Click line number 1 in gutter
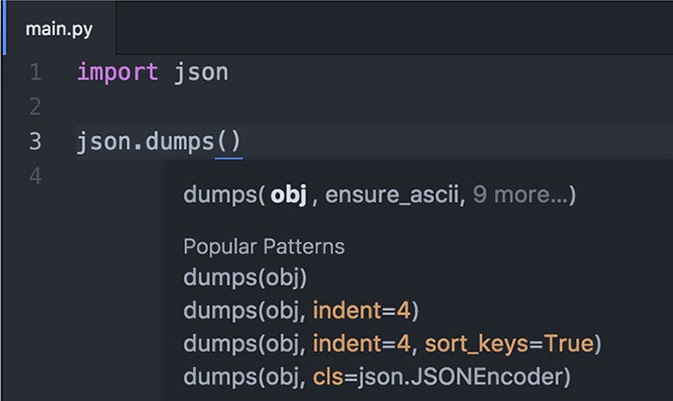Image resolution: width=673 pixels, height=401 pixels. click(x=36, y=72)
